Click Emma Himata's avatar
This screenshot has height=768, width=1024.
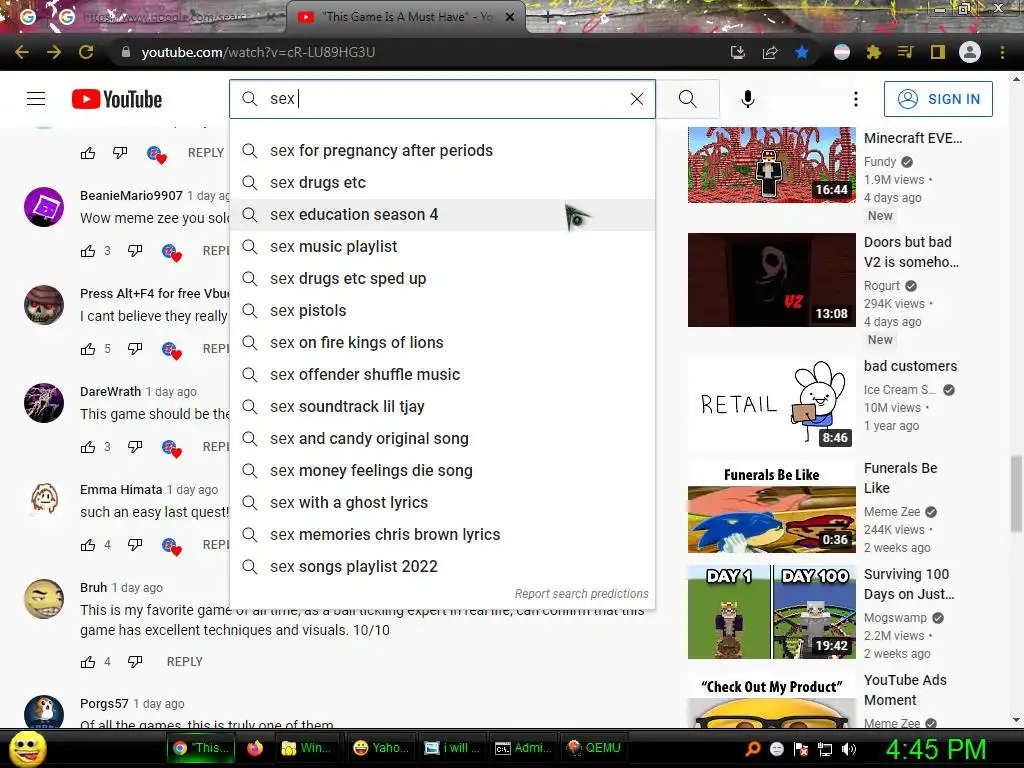44,501
